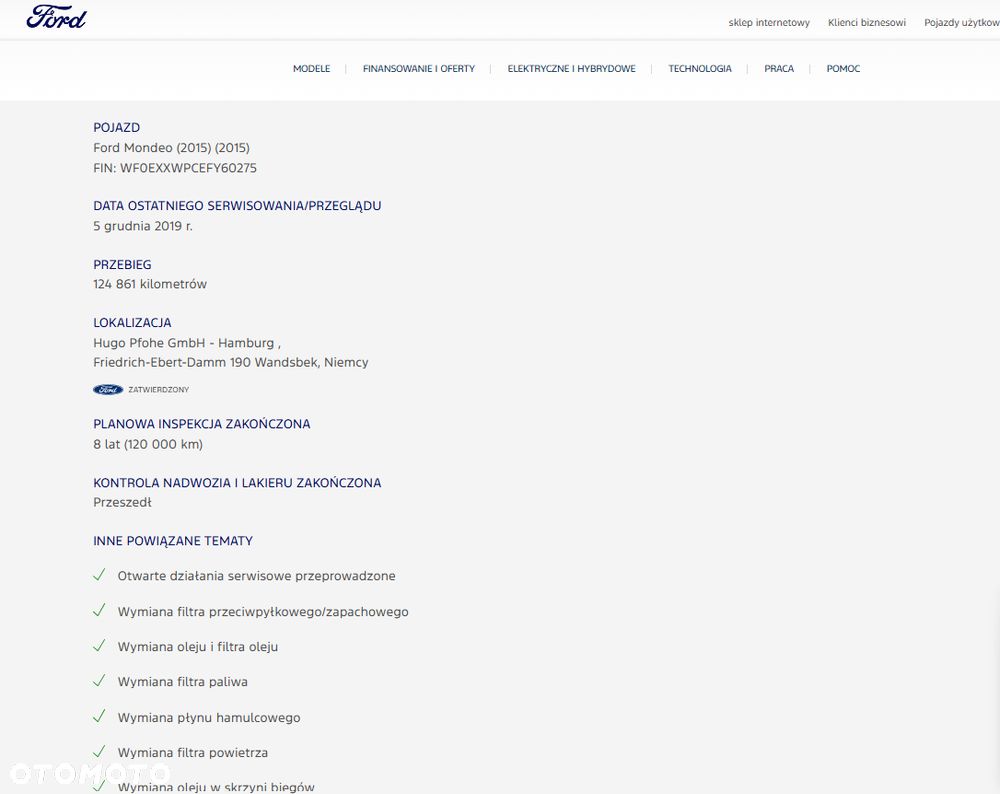Open Elektryczne i Hybrydowe menu
The width and height of the screenshot is (1000, 794).
(x=571, y=69)
